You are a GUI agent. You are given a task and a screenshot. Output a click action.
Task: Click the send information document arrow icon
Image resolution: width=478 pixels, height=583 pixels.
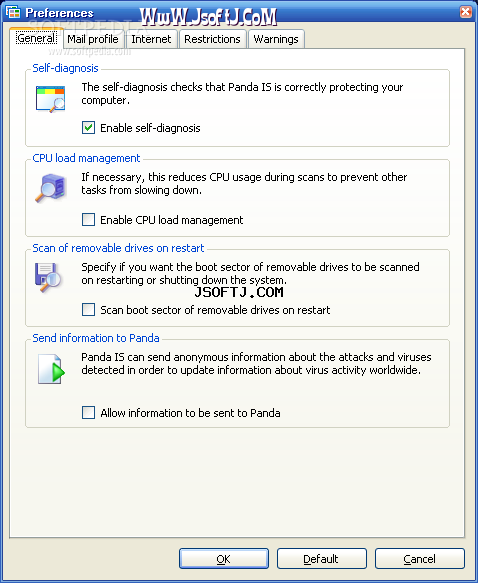tap(51, 369)
